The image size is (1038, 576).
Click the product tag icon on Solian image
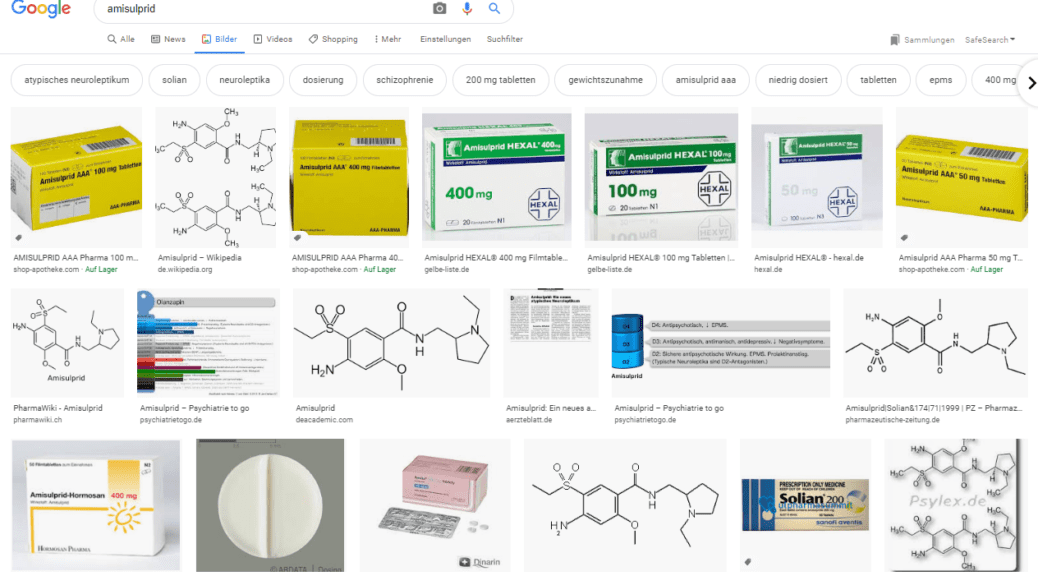click(748, 561)
